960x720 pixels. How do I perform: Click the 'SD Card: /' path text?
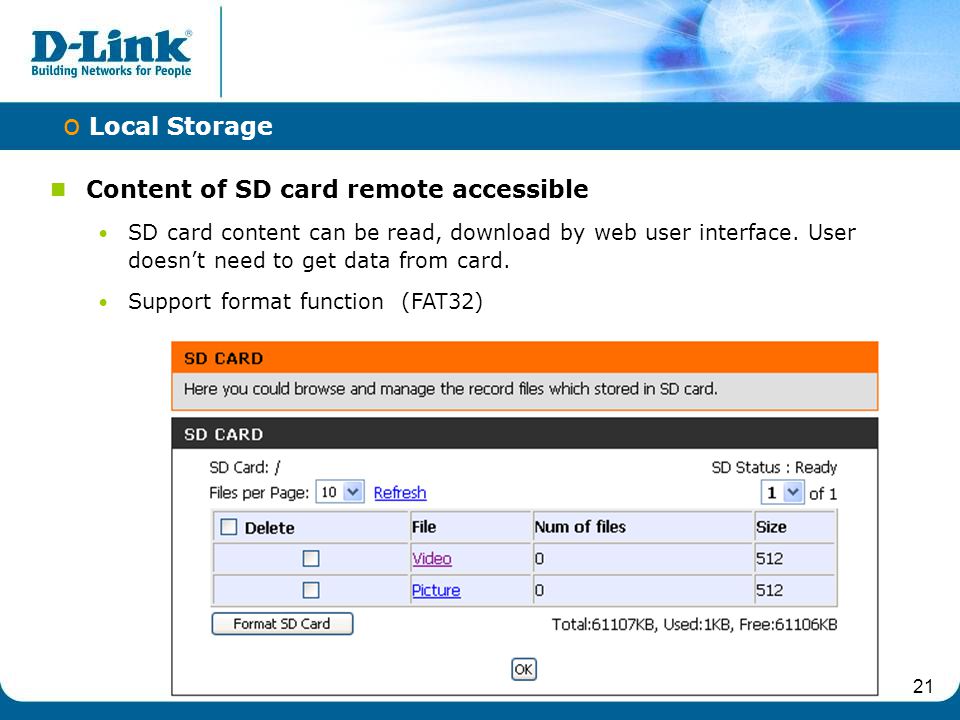tap(244, 468)
